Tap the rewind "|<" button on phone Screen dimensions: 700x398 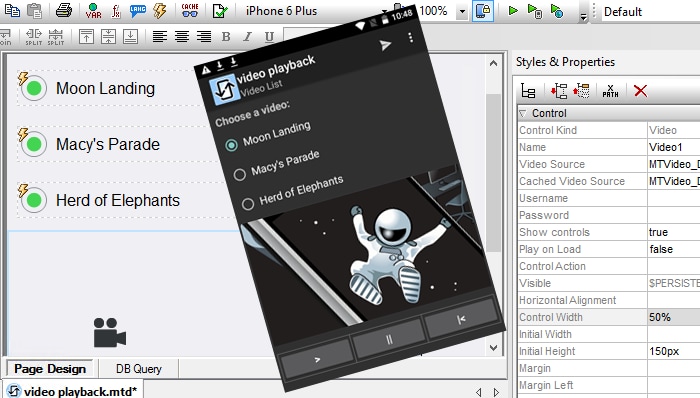click(x=462, y=319)
